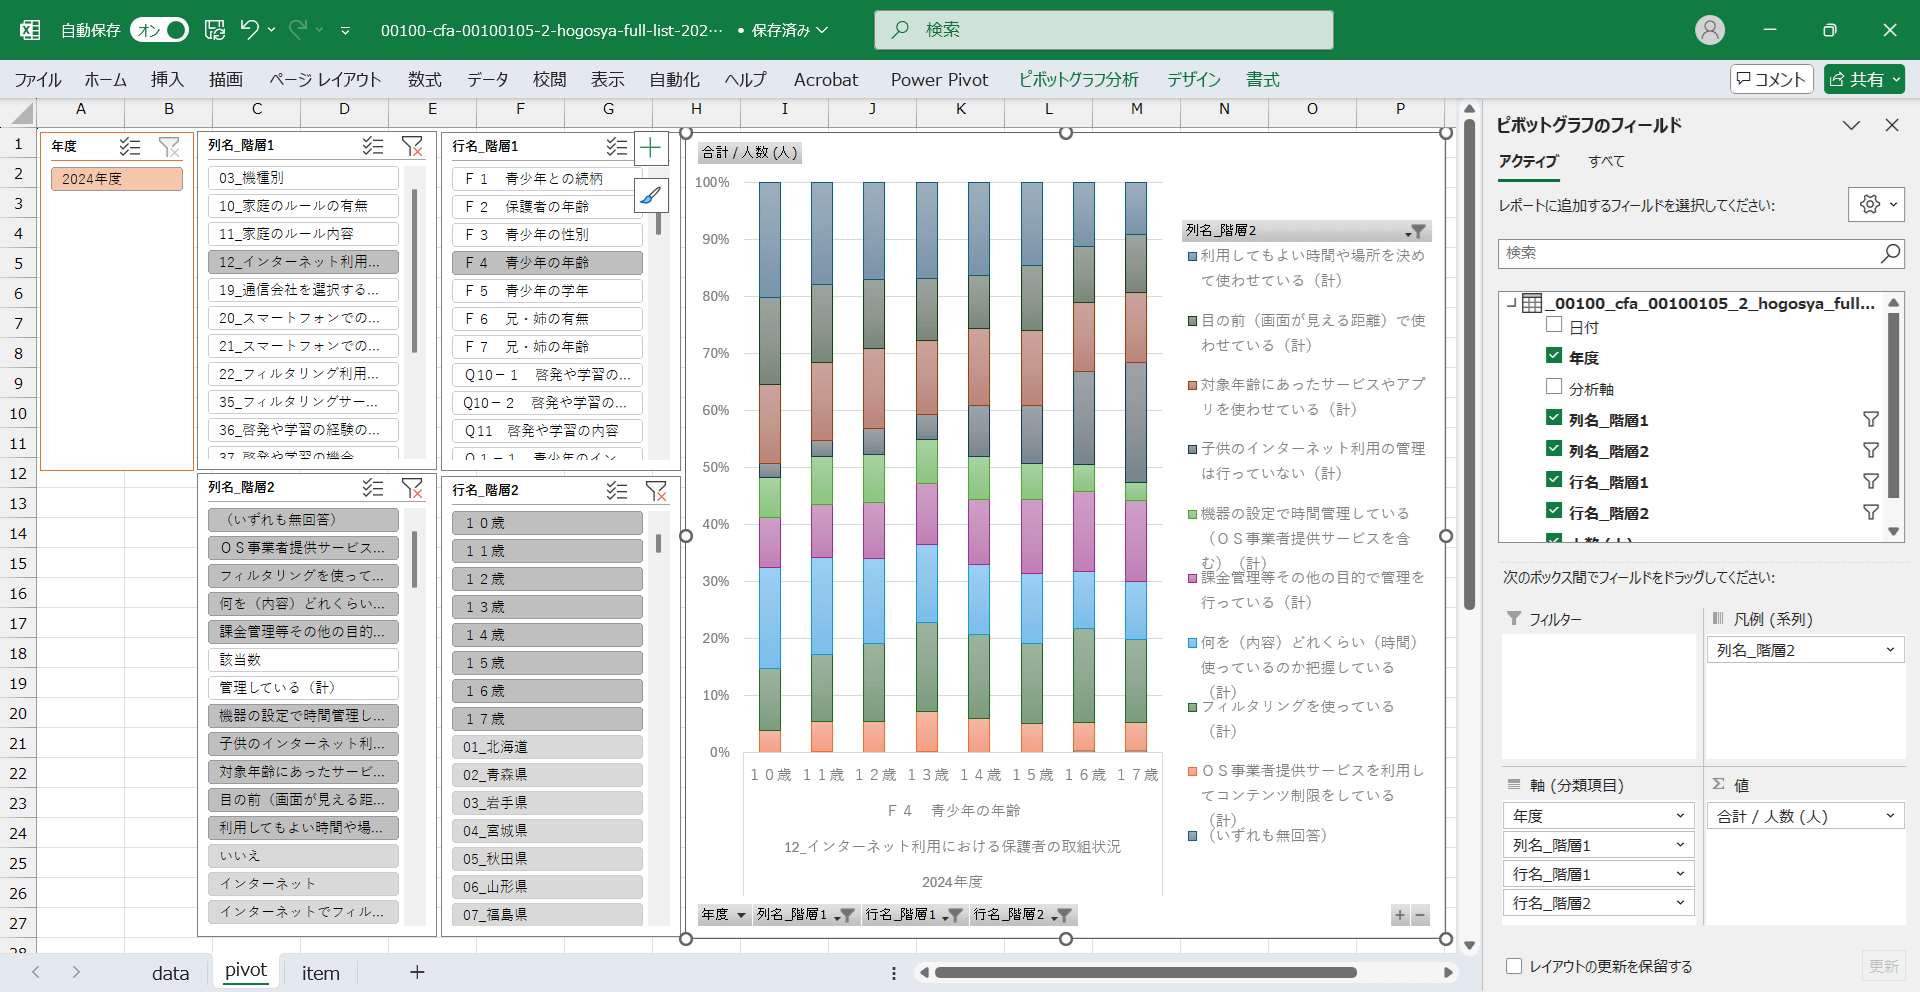Toggle multi-select on 年度 slicer
Viewport: 1920px width, 992px height.
point(130,147)
